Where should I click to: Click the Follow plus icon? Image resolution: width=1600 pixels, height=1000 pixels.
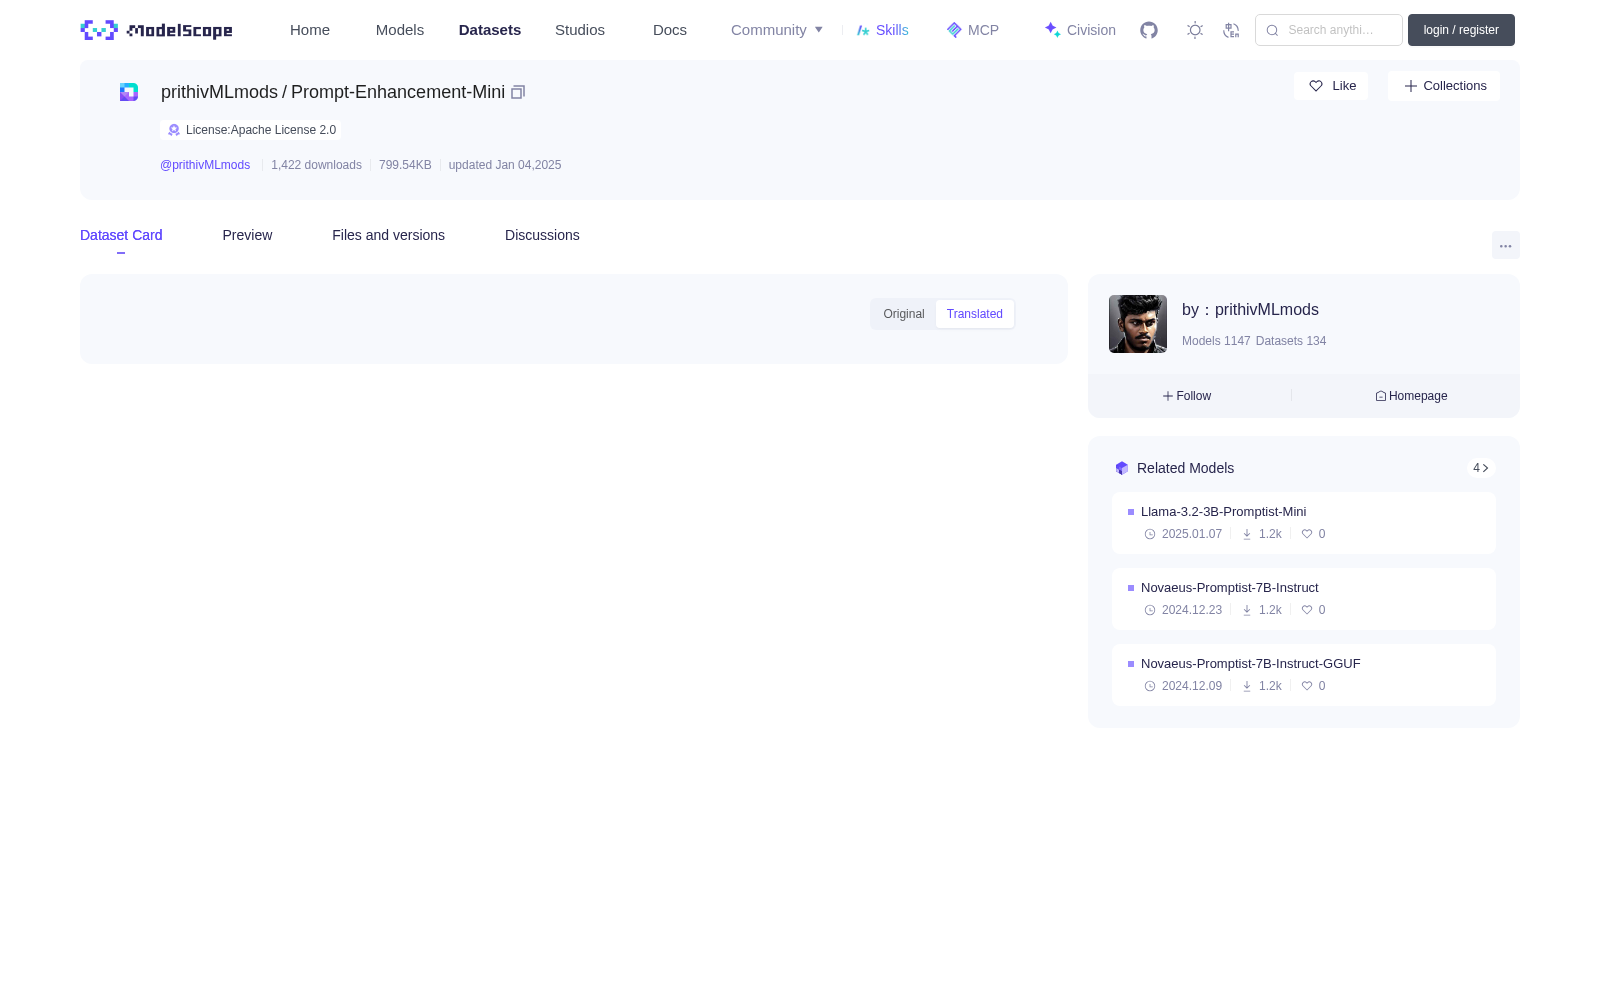1168,396
